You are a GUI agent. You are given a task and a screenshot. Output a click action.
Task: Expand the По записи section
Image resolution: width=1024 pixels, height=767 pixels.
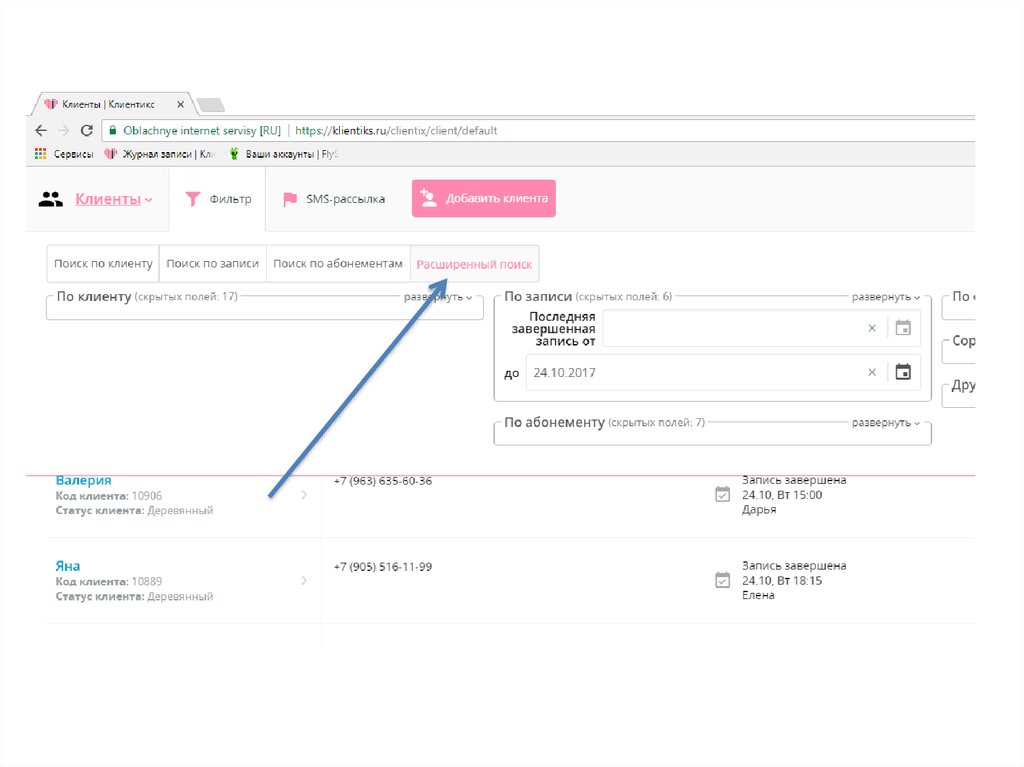click(886, 297)
